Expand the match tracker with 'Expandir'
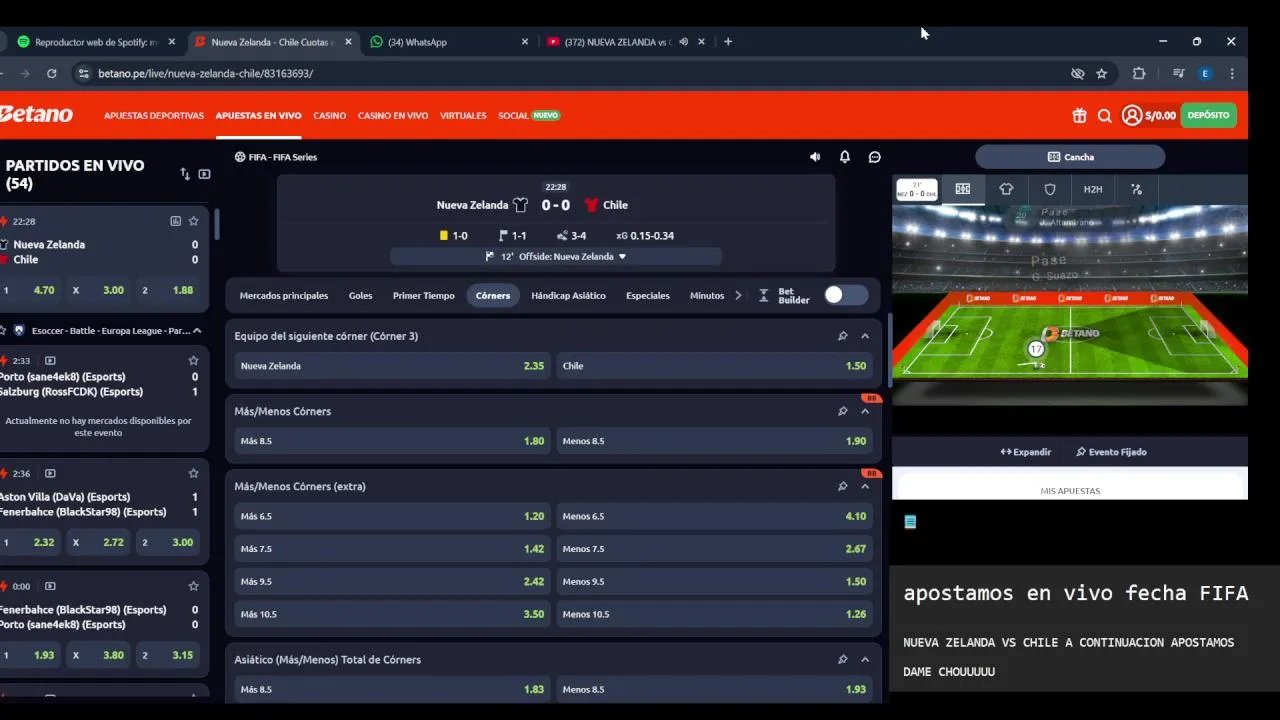This screenshot has height=720, width=1280. (1026, 452)
